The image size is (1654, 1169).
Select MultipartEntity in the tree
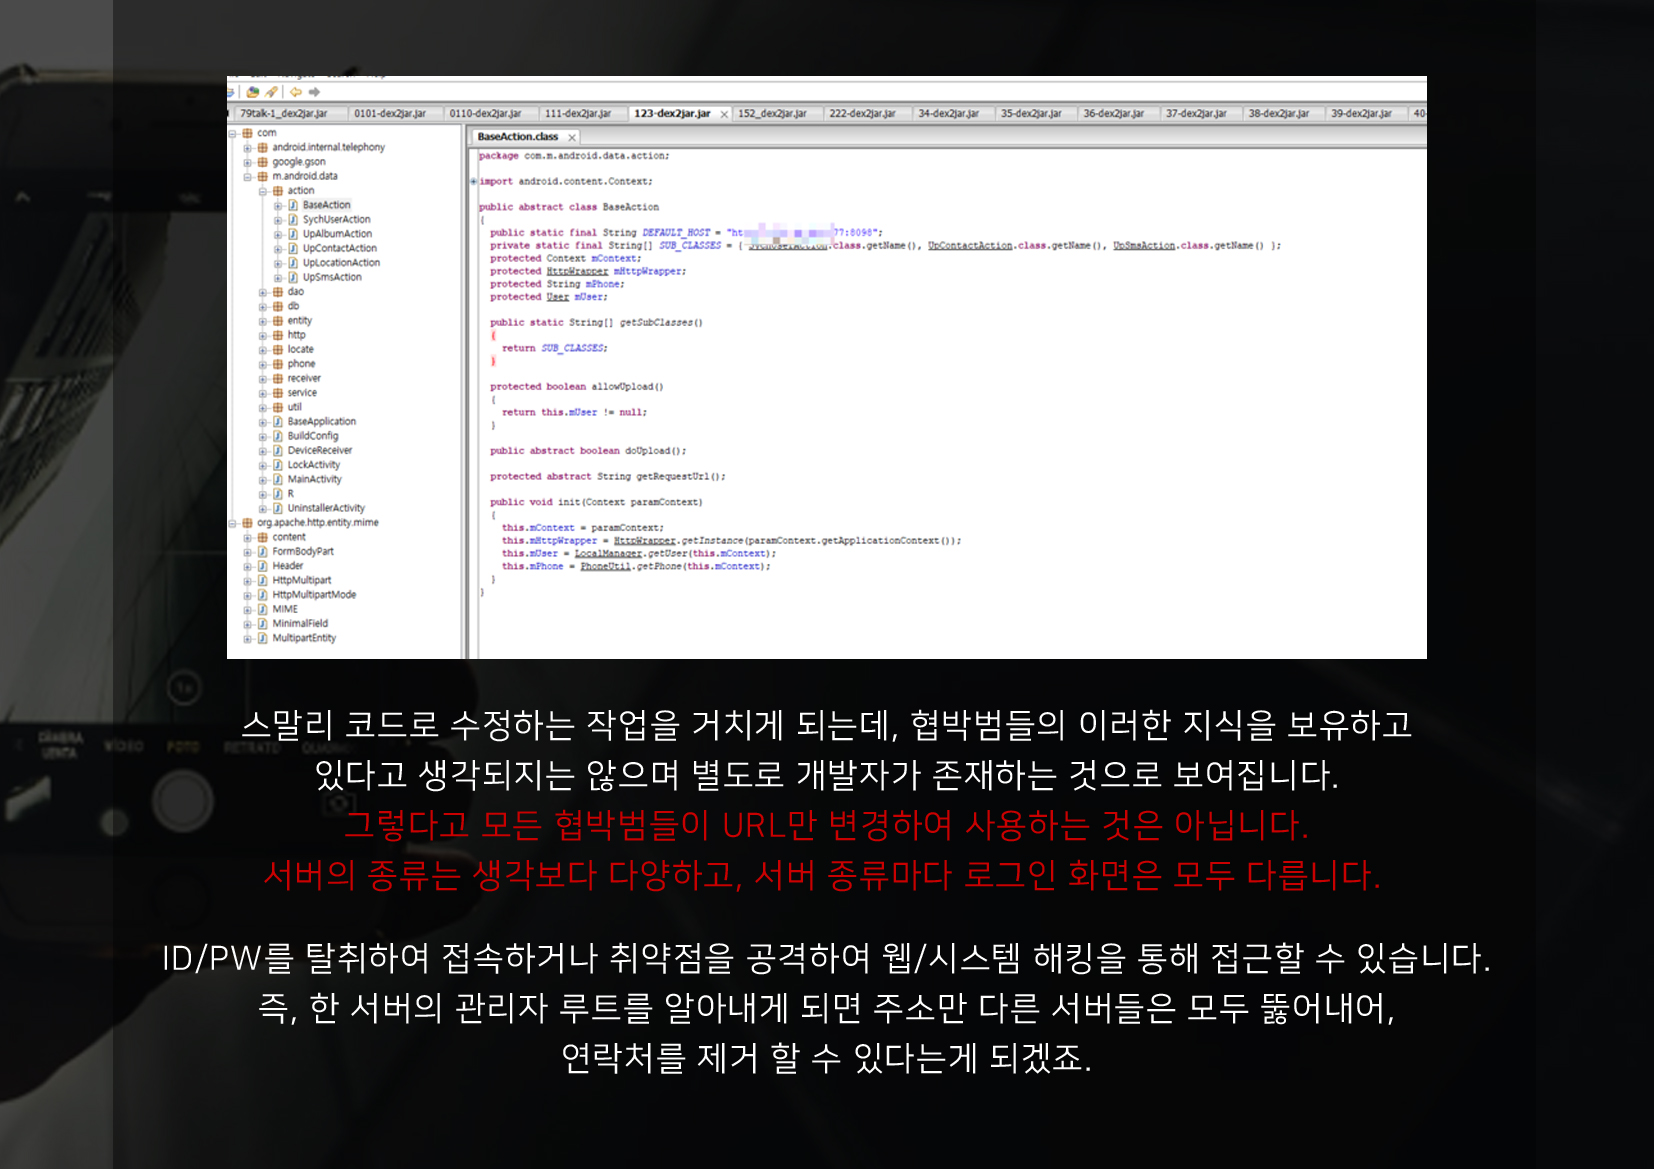tap(304, 638)
